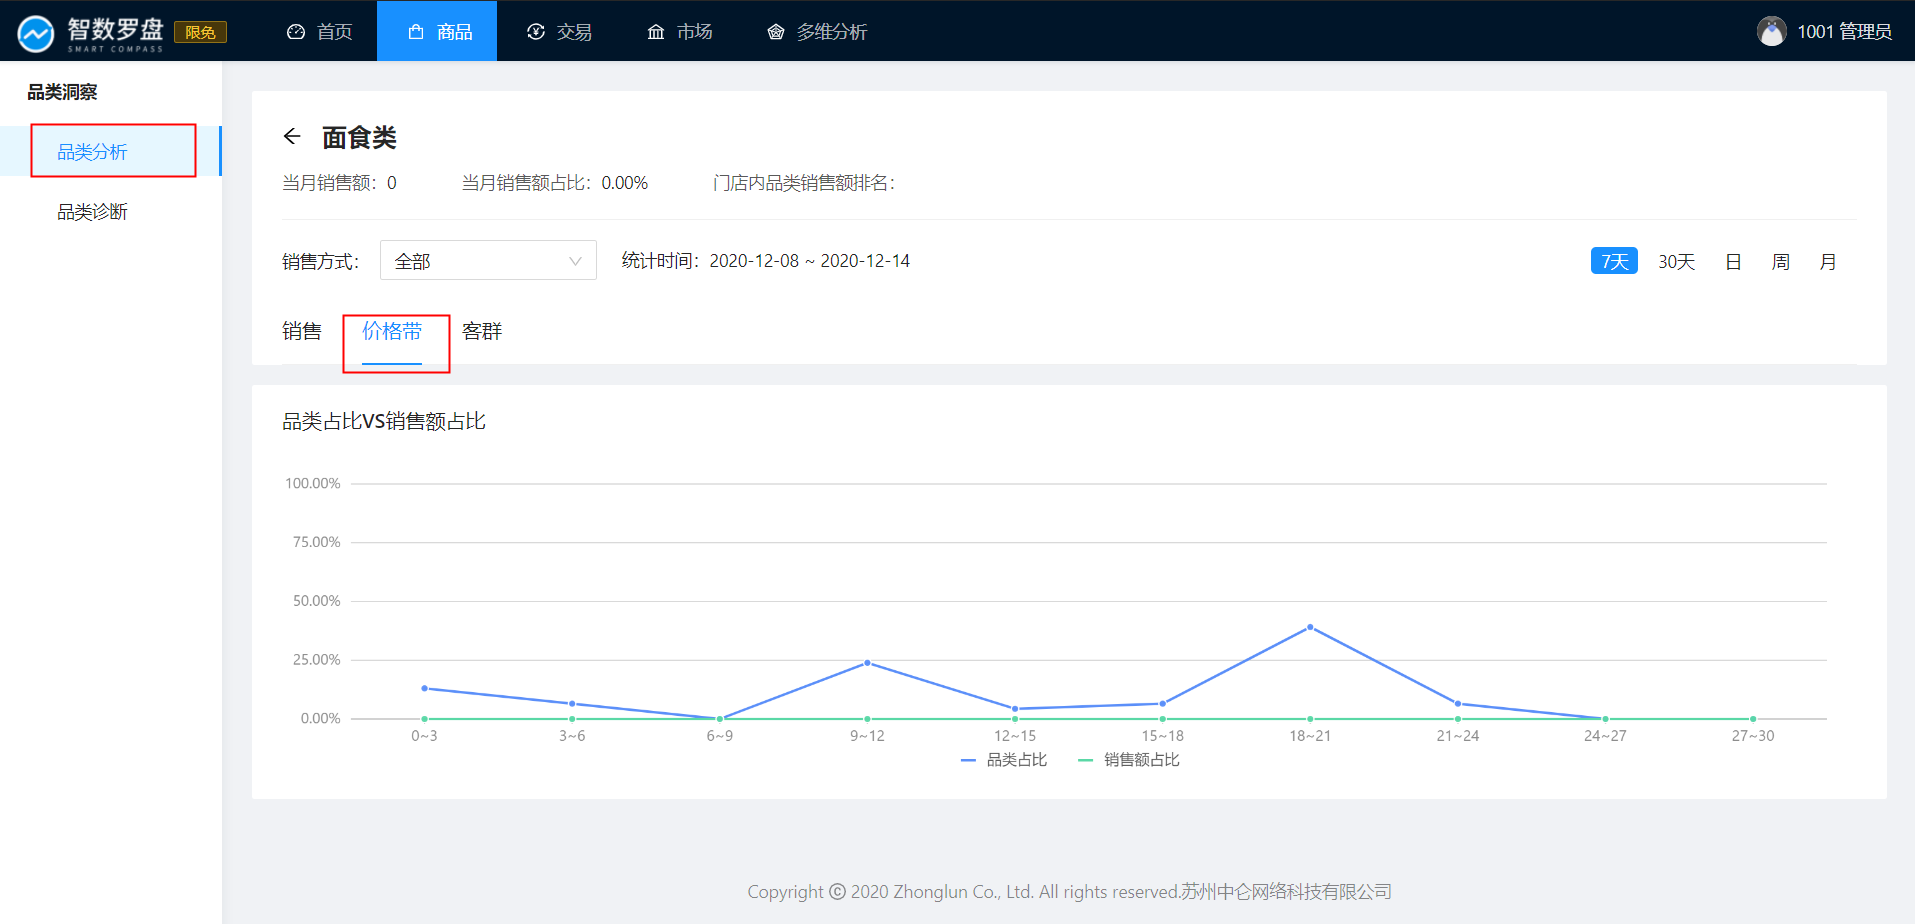Click the back arrow beside 面食类
The image size is (1915, 924).
tap(292, 137)
